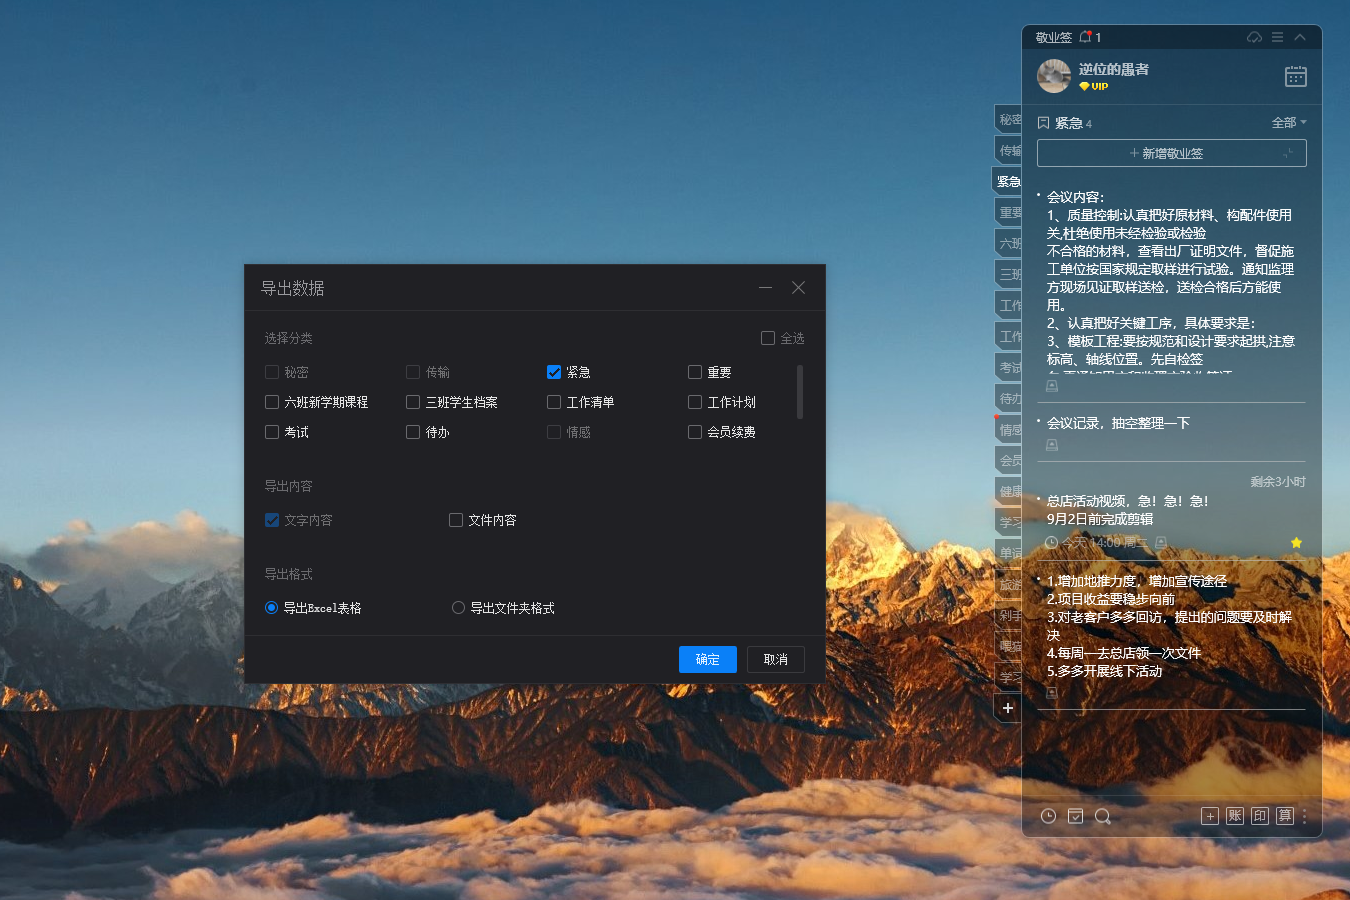The height and width of the screenshot is (900, 1350).
Task: Click the 算 calculator icon in the bottom bar
Action: 1285,816
